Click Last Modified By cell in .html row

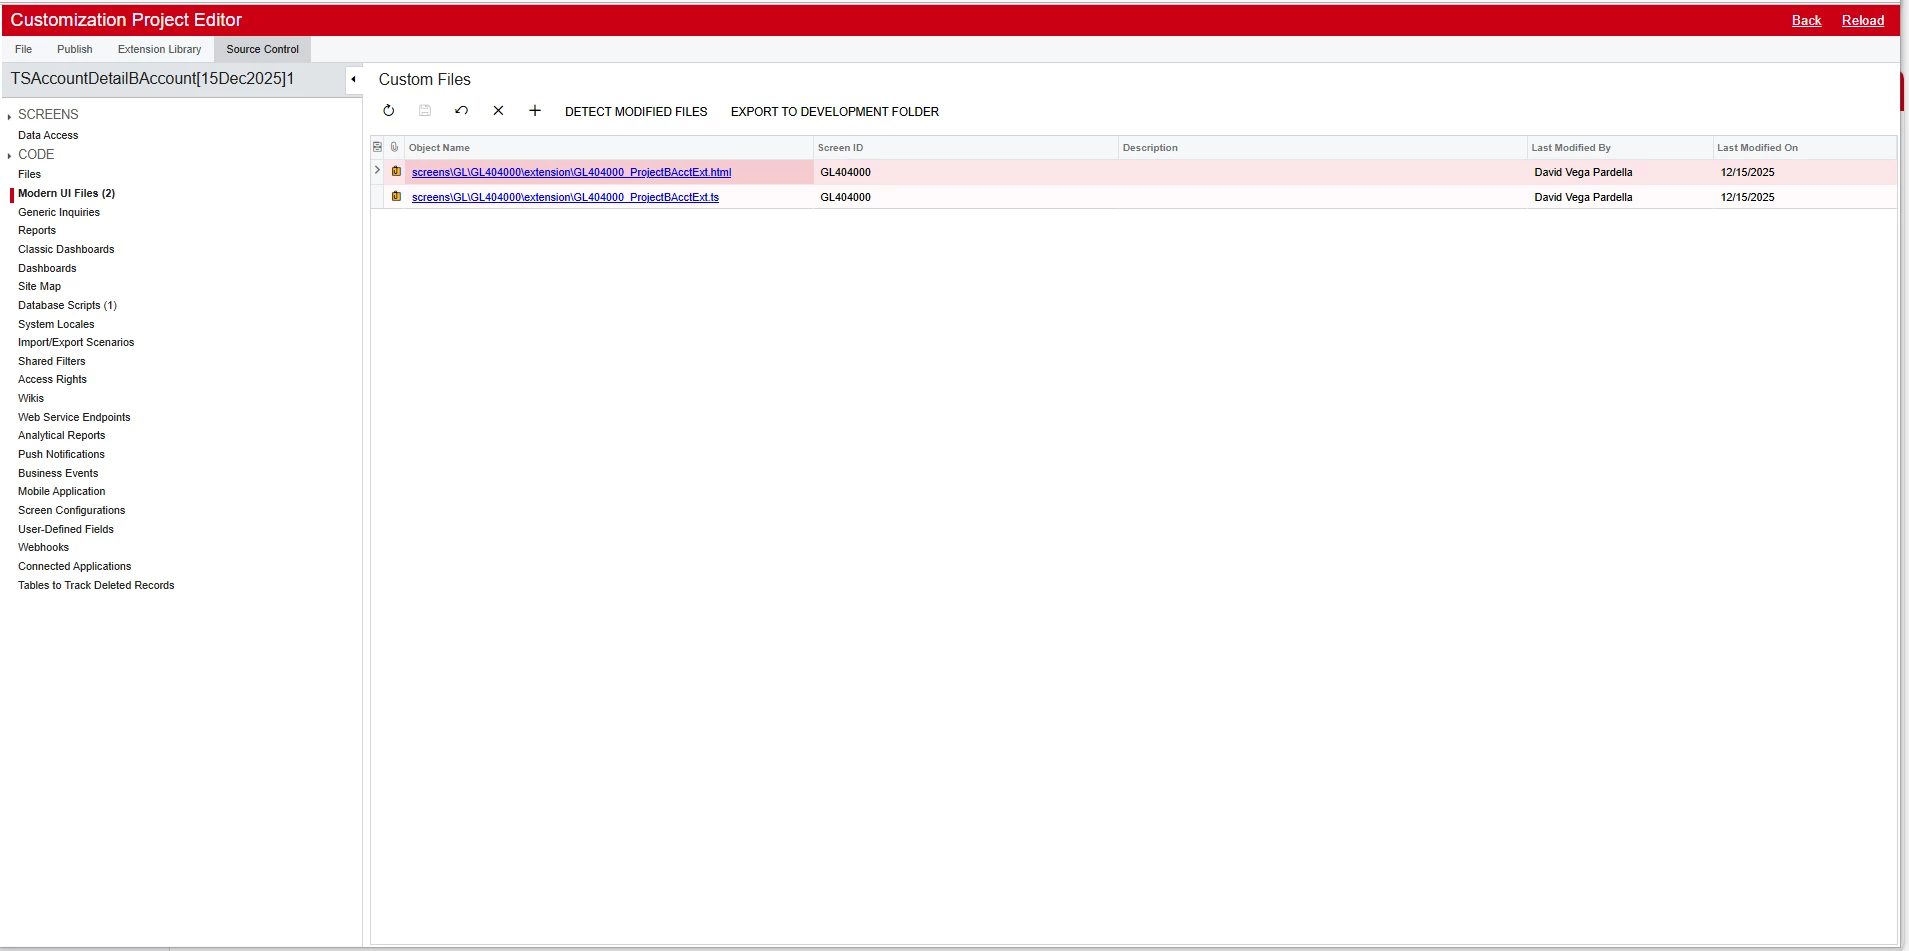pos(1620,172)
